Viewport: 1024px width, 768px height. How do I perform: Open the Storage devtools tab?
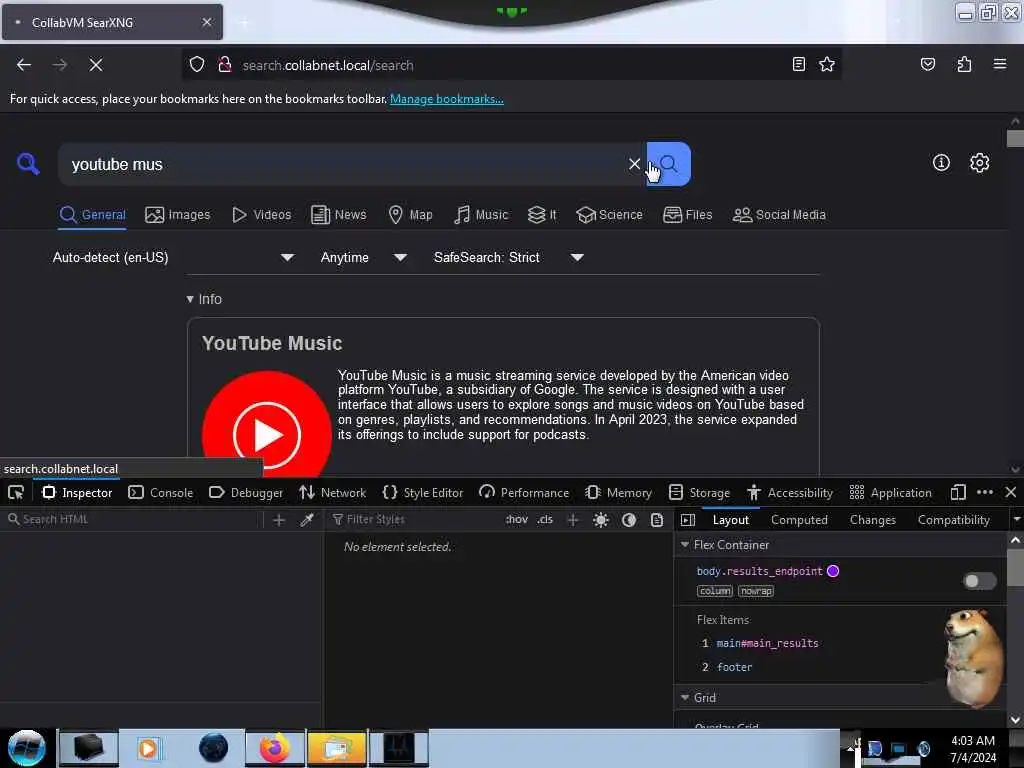(x=699, y=492)
